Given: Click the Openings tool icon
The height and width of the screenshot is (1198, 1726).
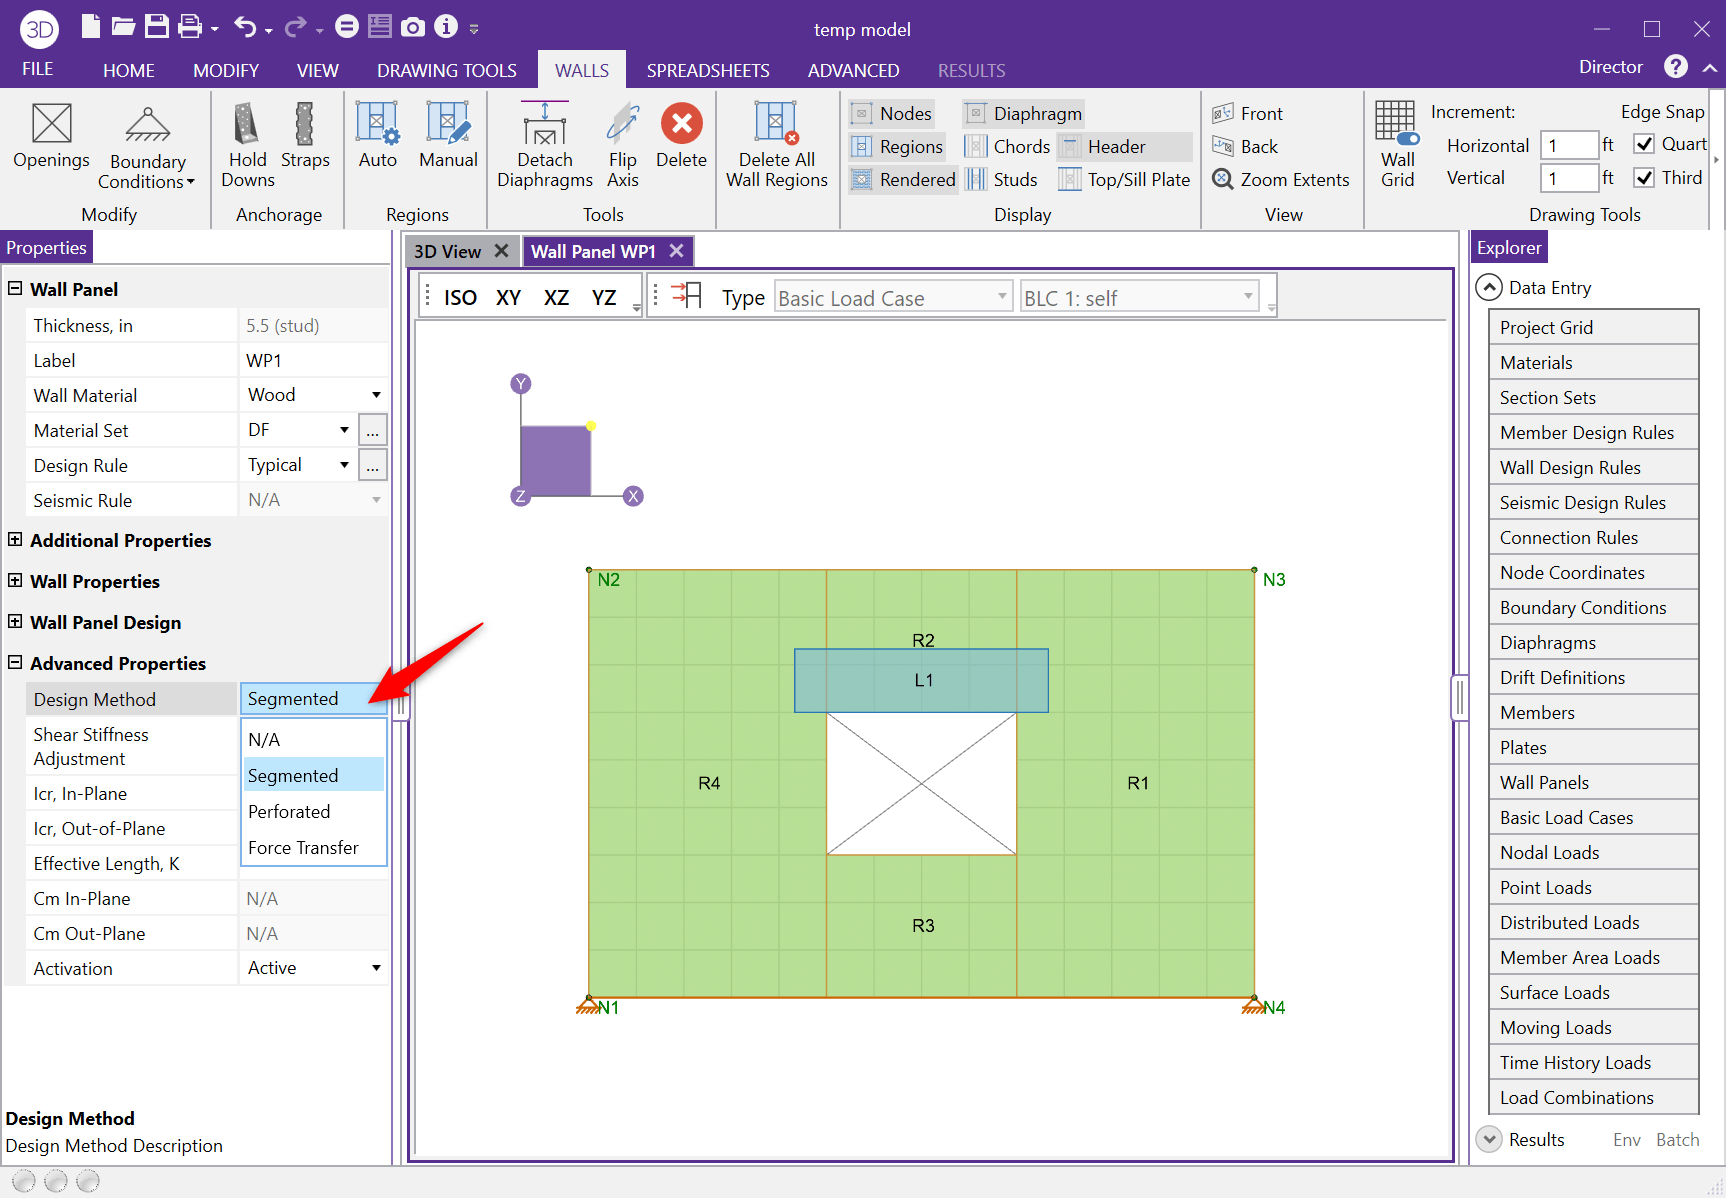Looking at the screenshot, I should pyautogui.click(x=51, y=124).
